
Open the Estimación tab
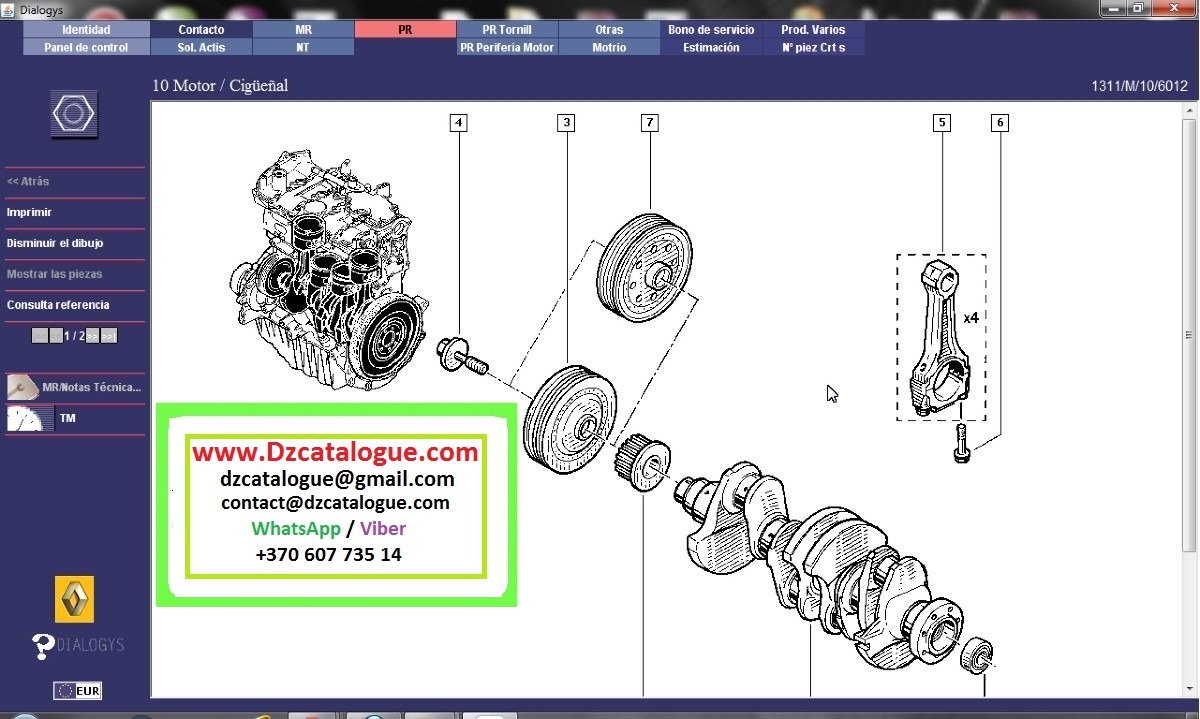click(x=711, y=47)
